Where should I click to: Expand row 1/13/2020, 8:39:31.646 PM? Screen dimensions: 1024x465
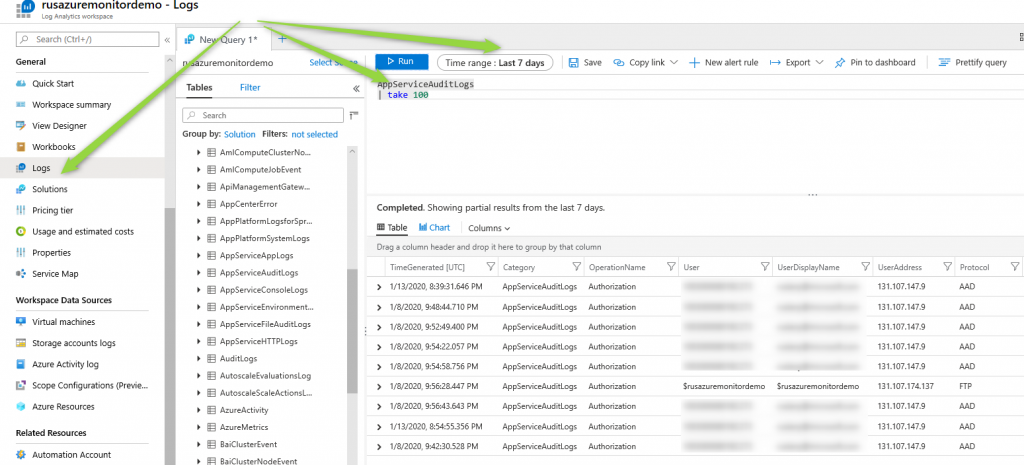coord(379,287)
